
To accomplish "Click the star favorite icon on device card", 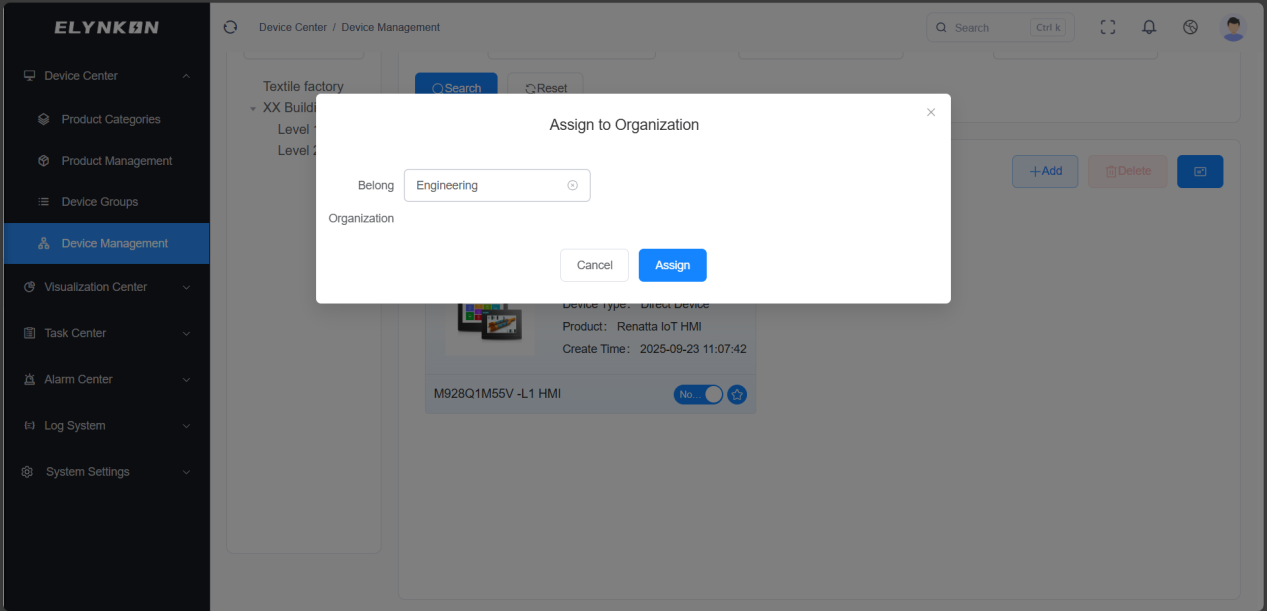I will [737, 394].
